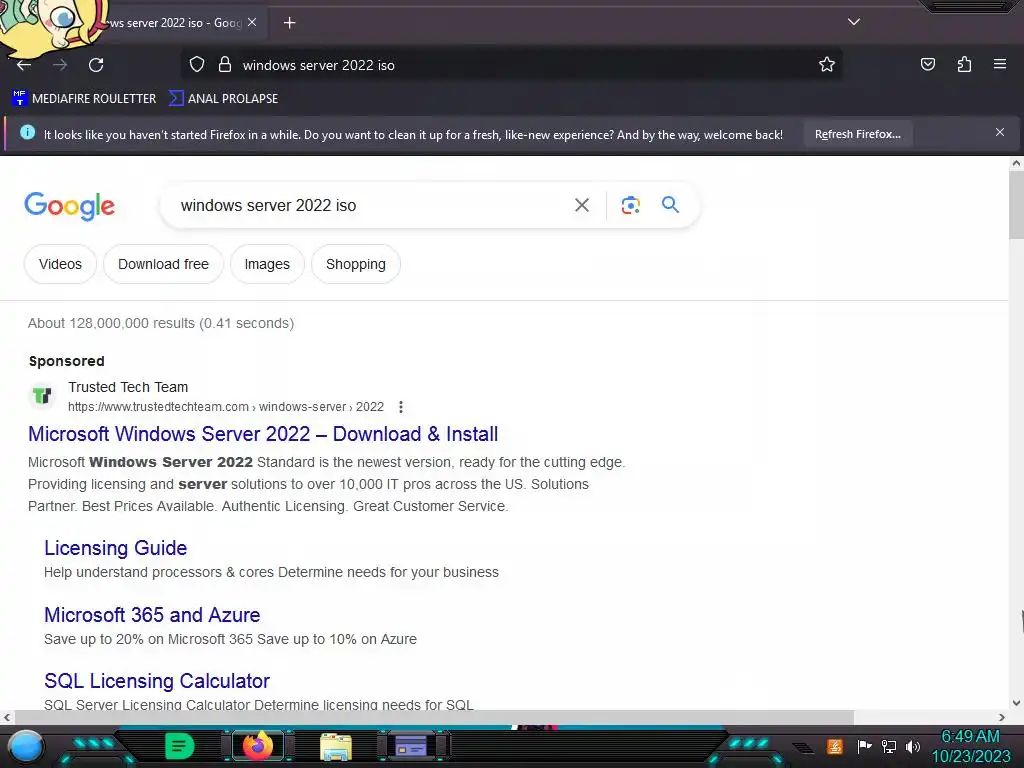Click the forward navigation arrow

[x=60, y=65]
